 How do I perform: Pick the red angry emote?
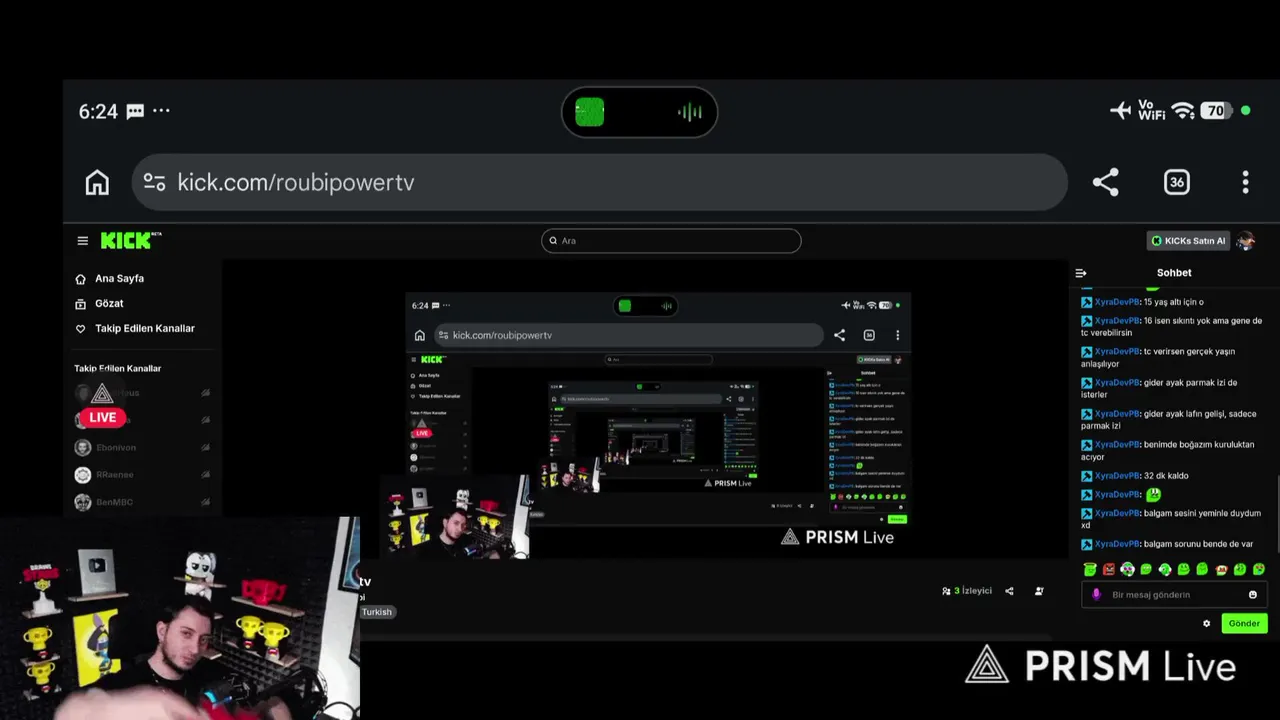(1109, 569)
